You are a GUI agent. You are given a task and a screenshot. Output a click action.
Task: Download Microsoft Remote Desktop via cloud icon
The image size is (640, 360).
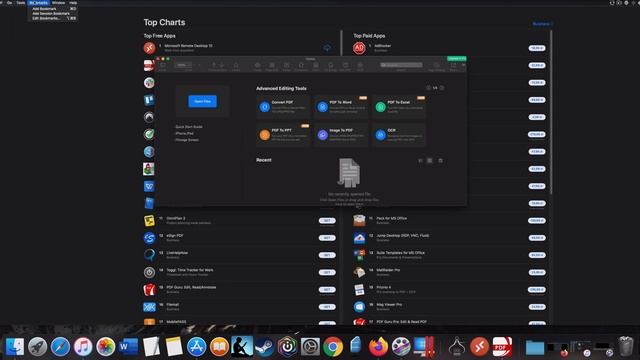[327, 48]
